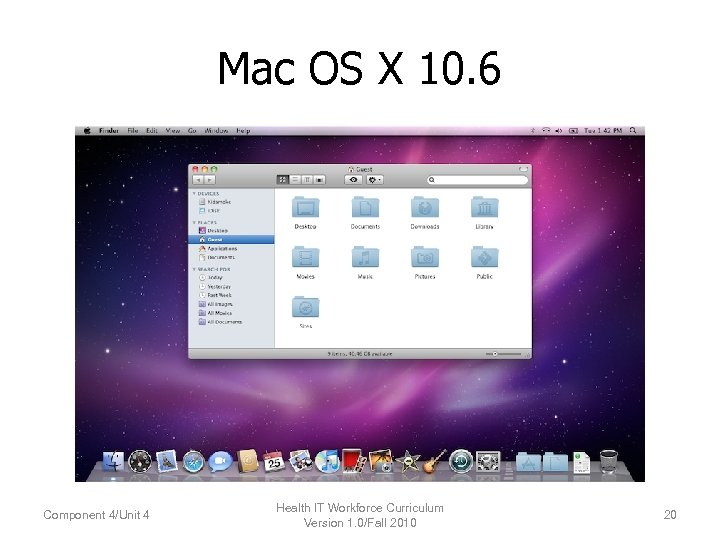Open the Library folder icon

tap(484, 207)
